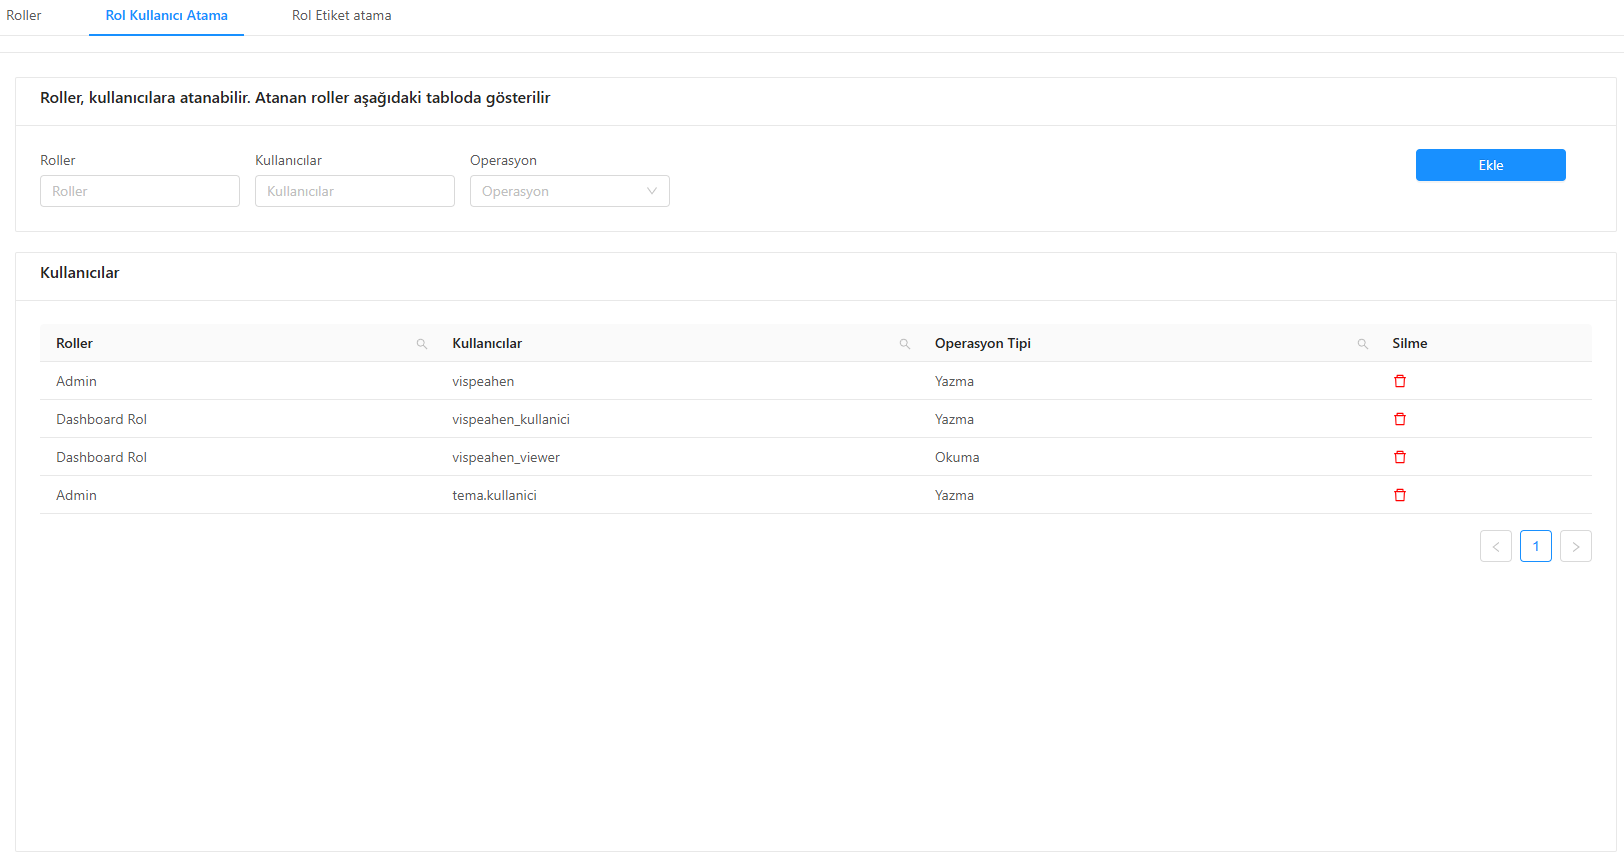Screen dimensions: 1624x857
Task: Open search filter in Kullanıcılar column header
Action: [x=905, y=344]
